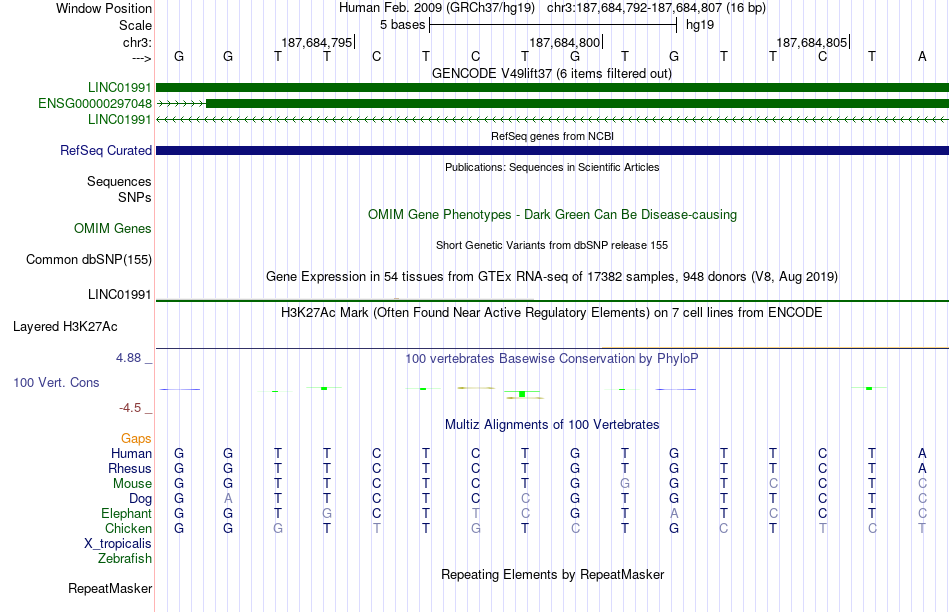Select the OMIM Genes track label

tap(113, 228)
